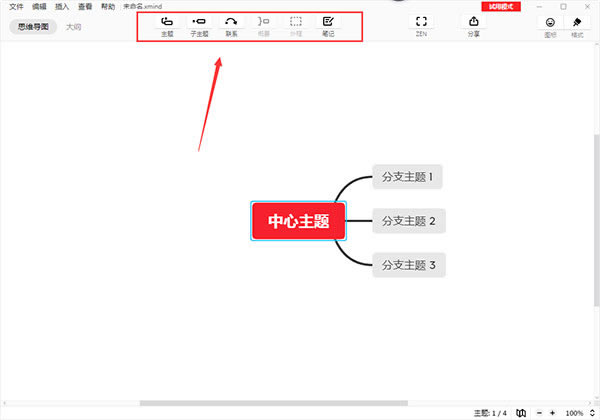Screen dimensions: 600x420
Task: Switch to the 大纲 (Outline) view
Action: tap(73, 27)
